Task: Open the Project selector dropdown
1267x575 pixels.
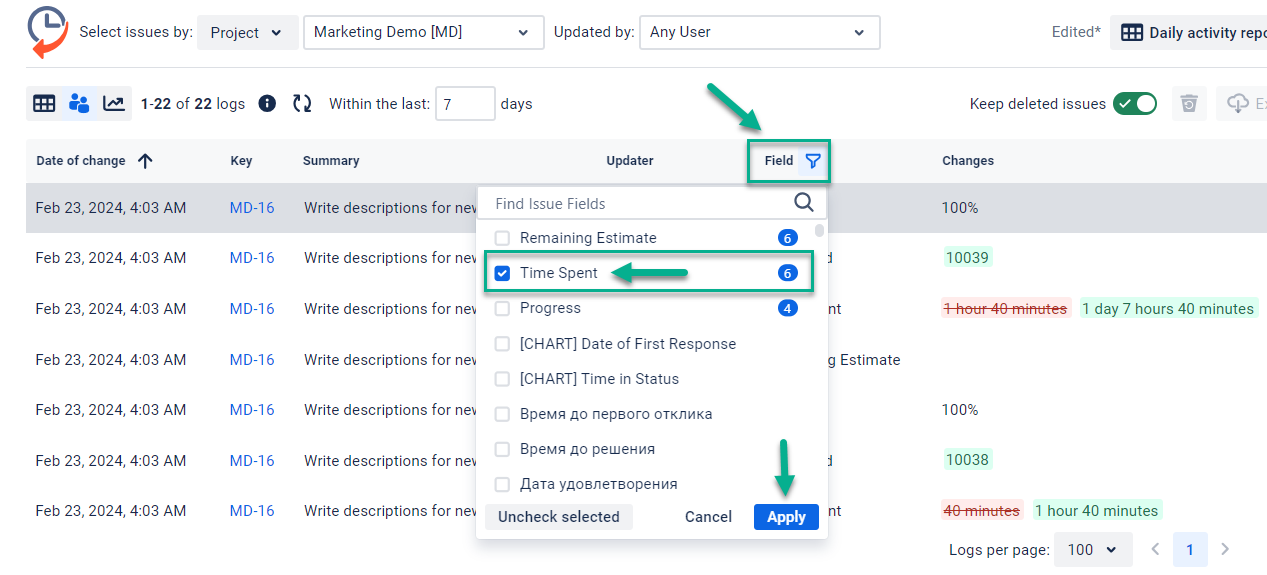Action: (247, 32)
